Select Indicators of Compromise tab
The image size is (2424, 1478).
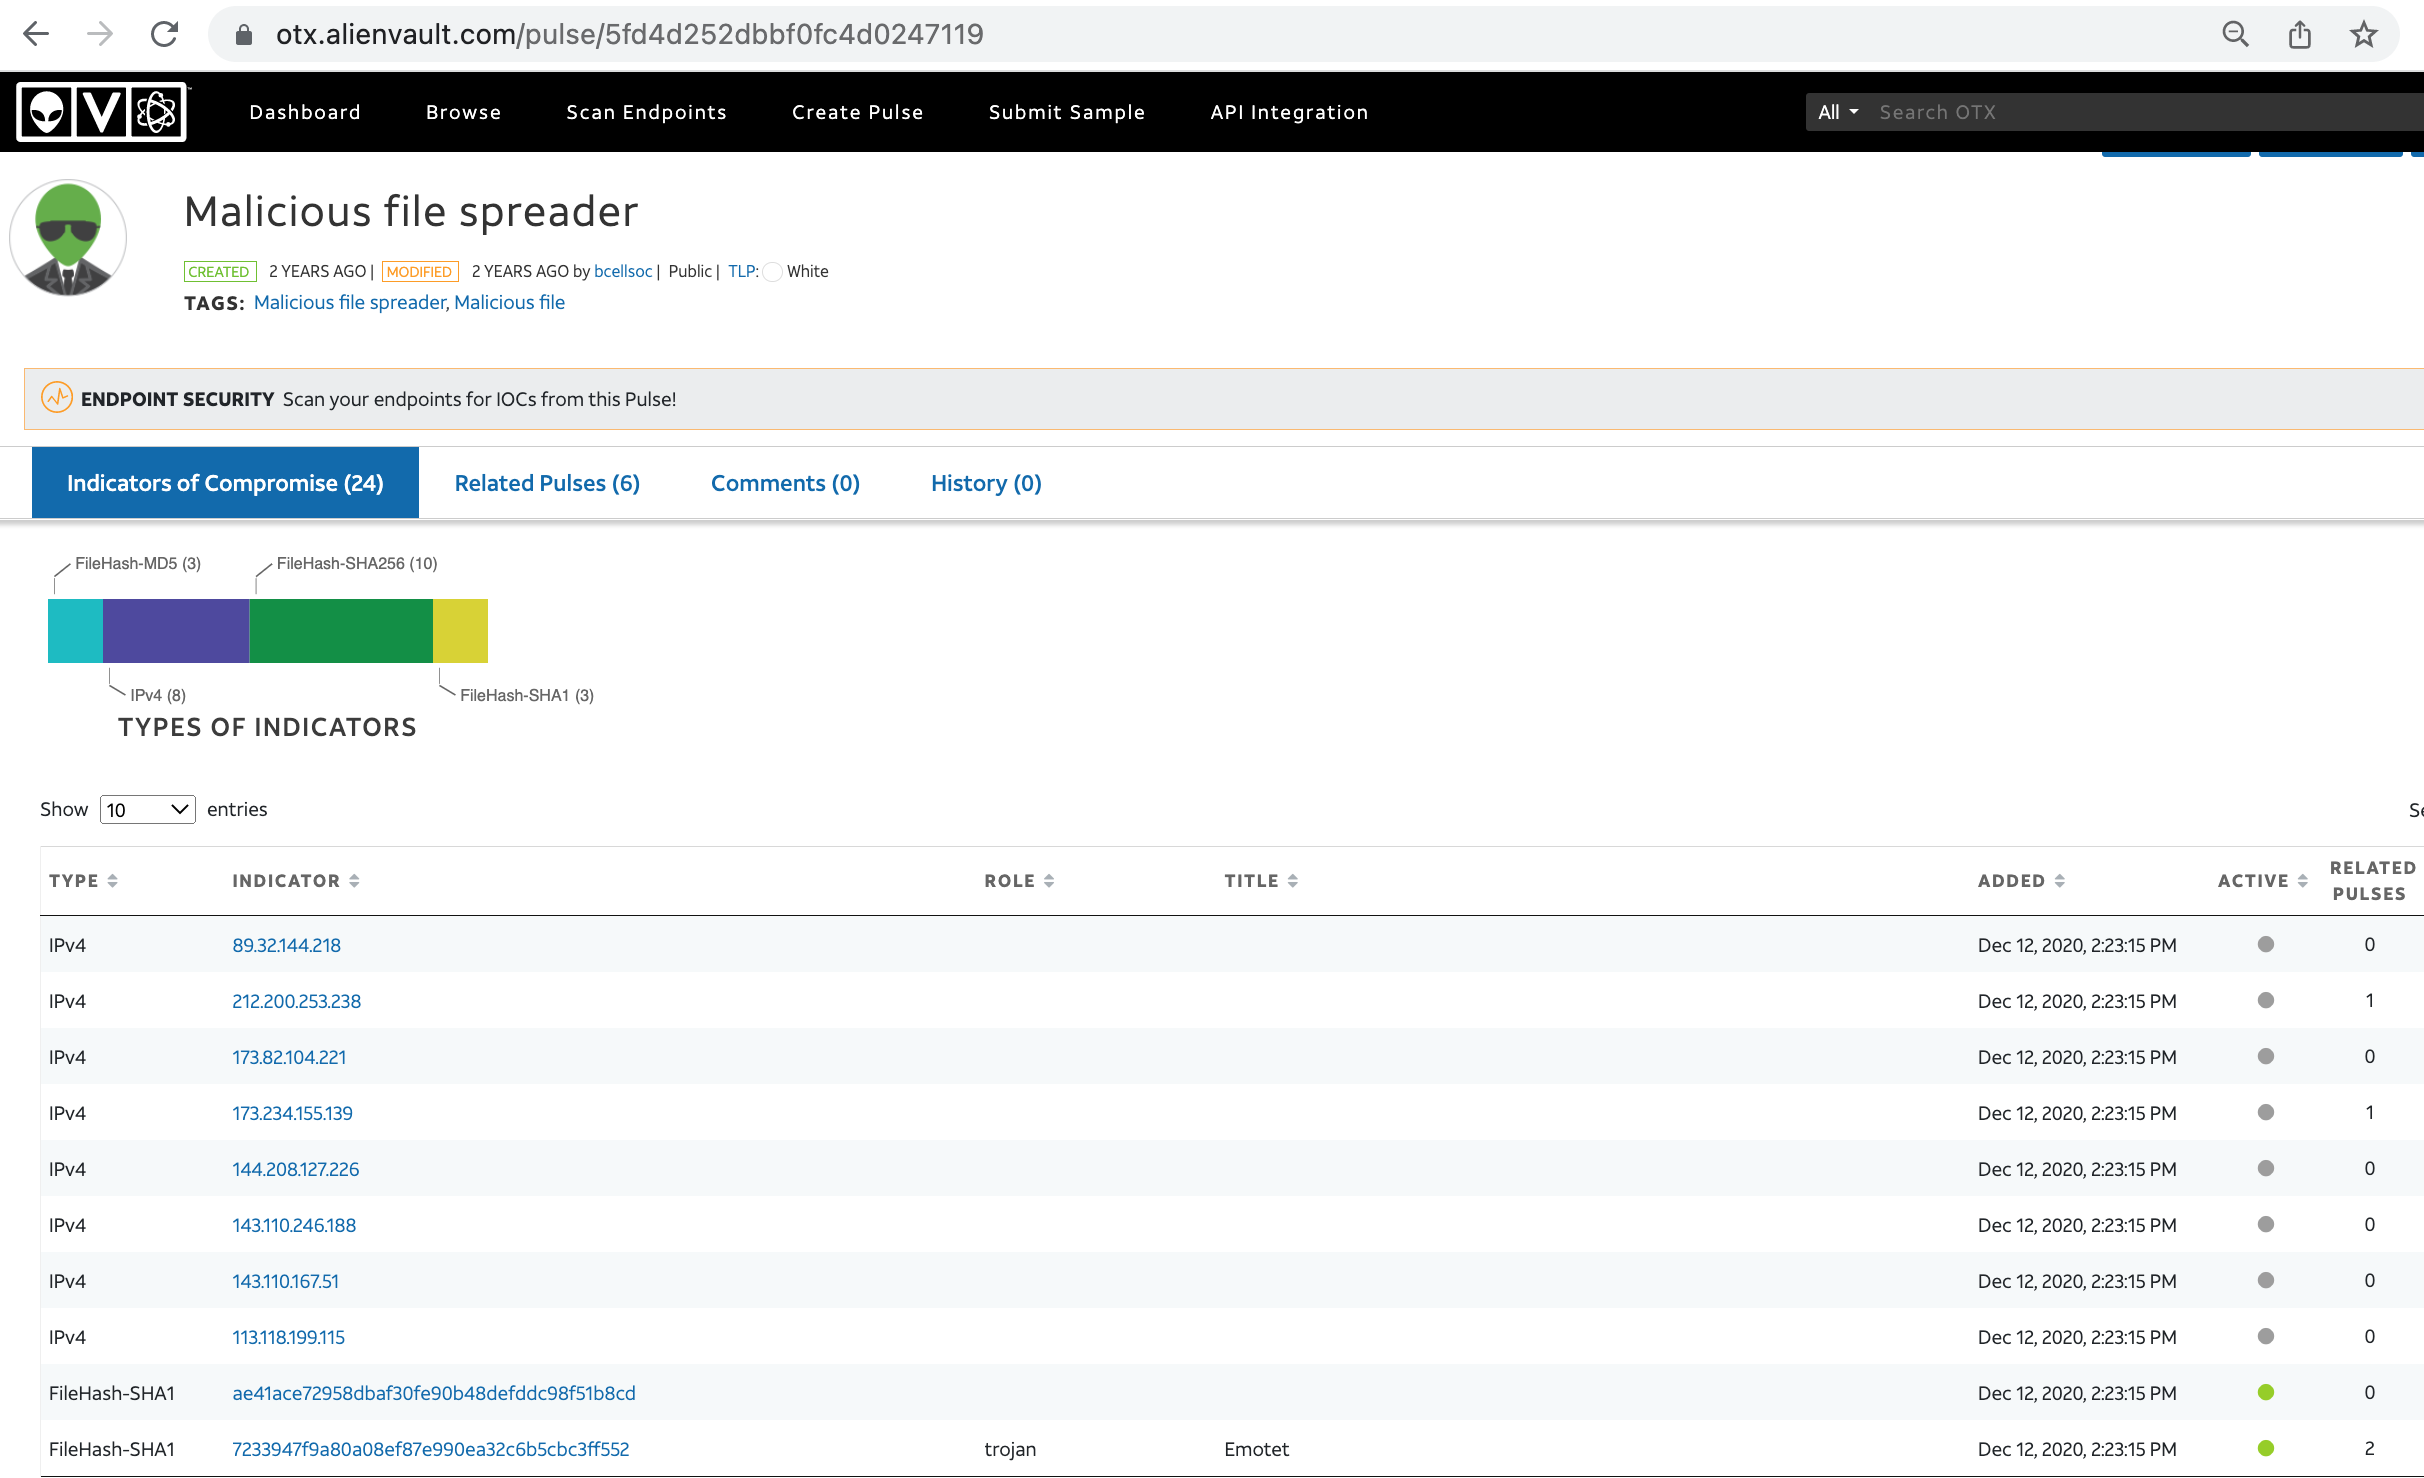[225, 483]
